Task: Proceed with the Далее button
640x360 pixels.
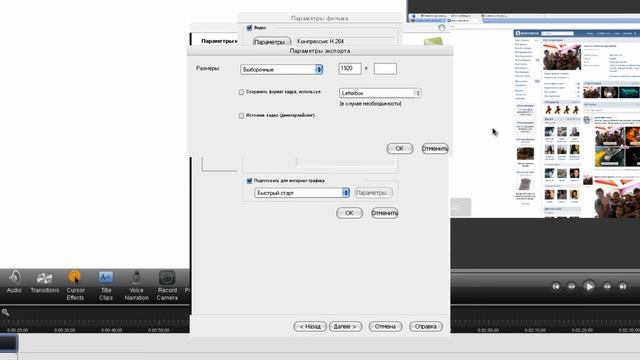Action: click(345, 327)
